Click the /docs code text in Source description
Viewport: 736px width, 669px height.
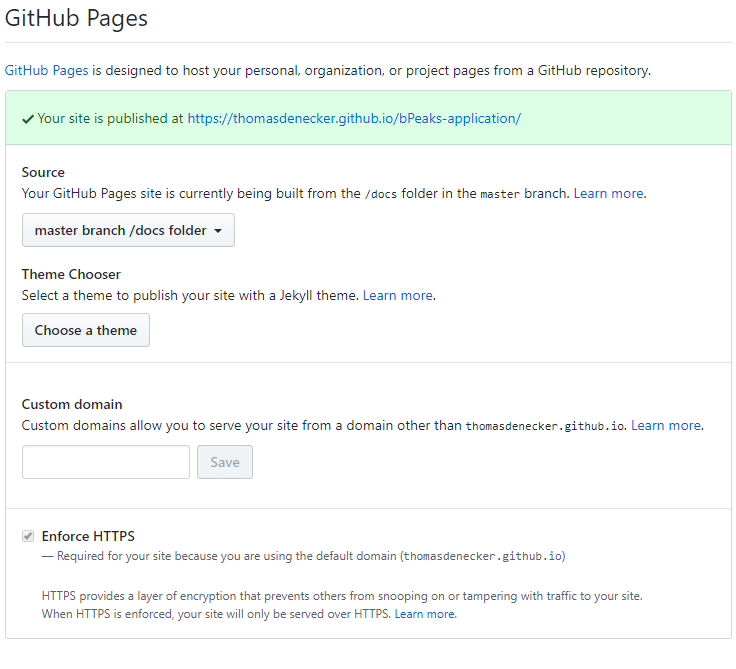tap(381, 194)
